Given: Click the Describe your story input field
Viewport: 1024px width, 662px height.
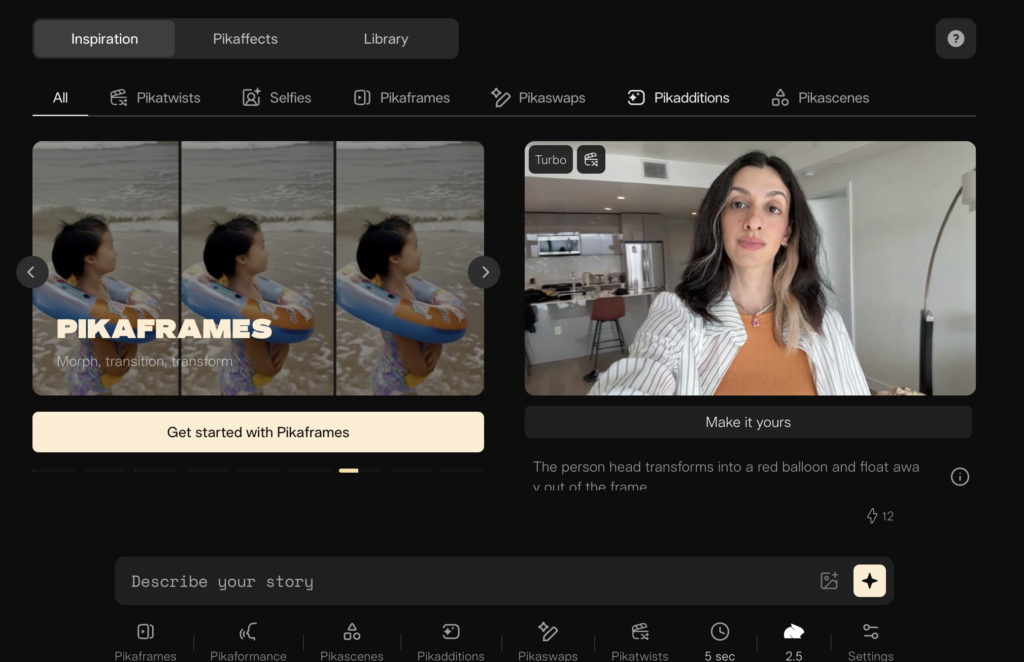Looking at the screenshot, I should coord(465,581).
